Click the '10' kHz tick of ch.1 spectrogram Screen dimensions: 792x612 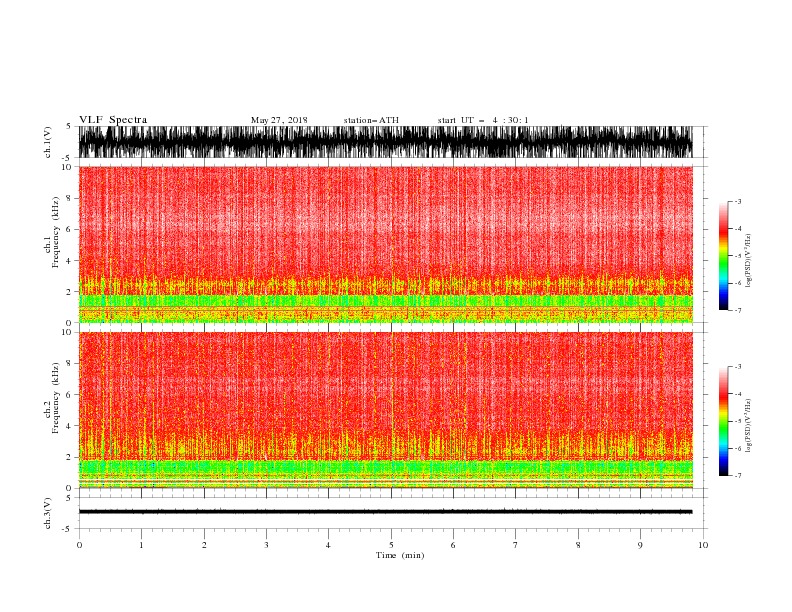coord(66,167)
